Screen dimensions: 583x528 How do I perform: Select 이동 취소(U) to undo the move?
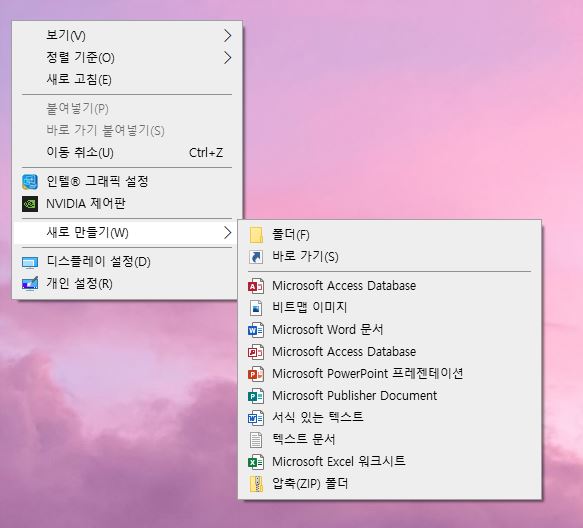coord(128,152)
